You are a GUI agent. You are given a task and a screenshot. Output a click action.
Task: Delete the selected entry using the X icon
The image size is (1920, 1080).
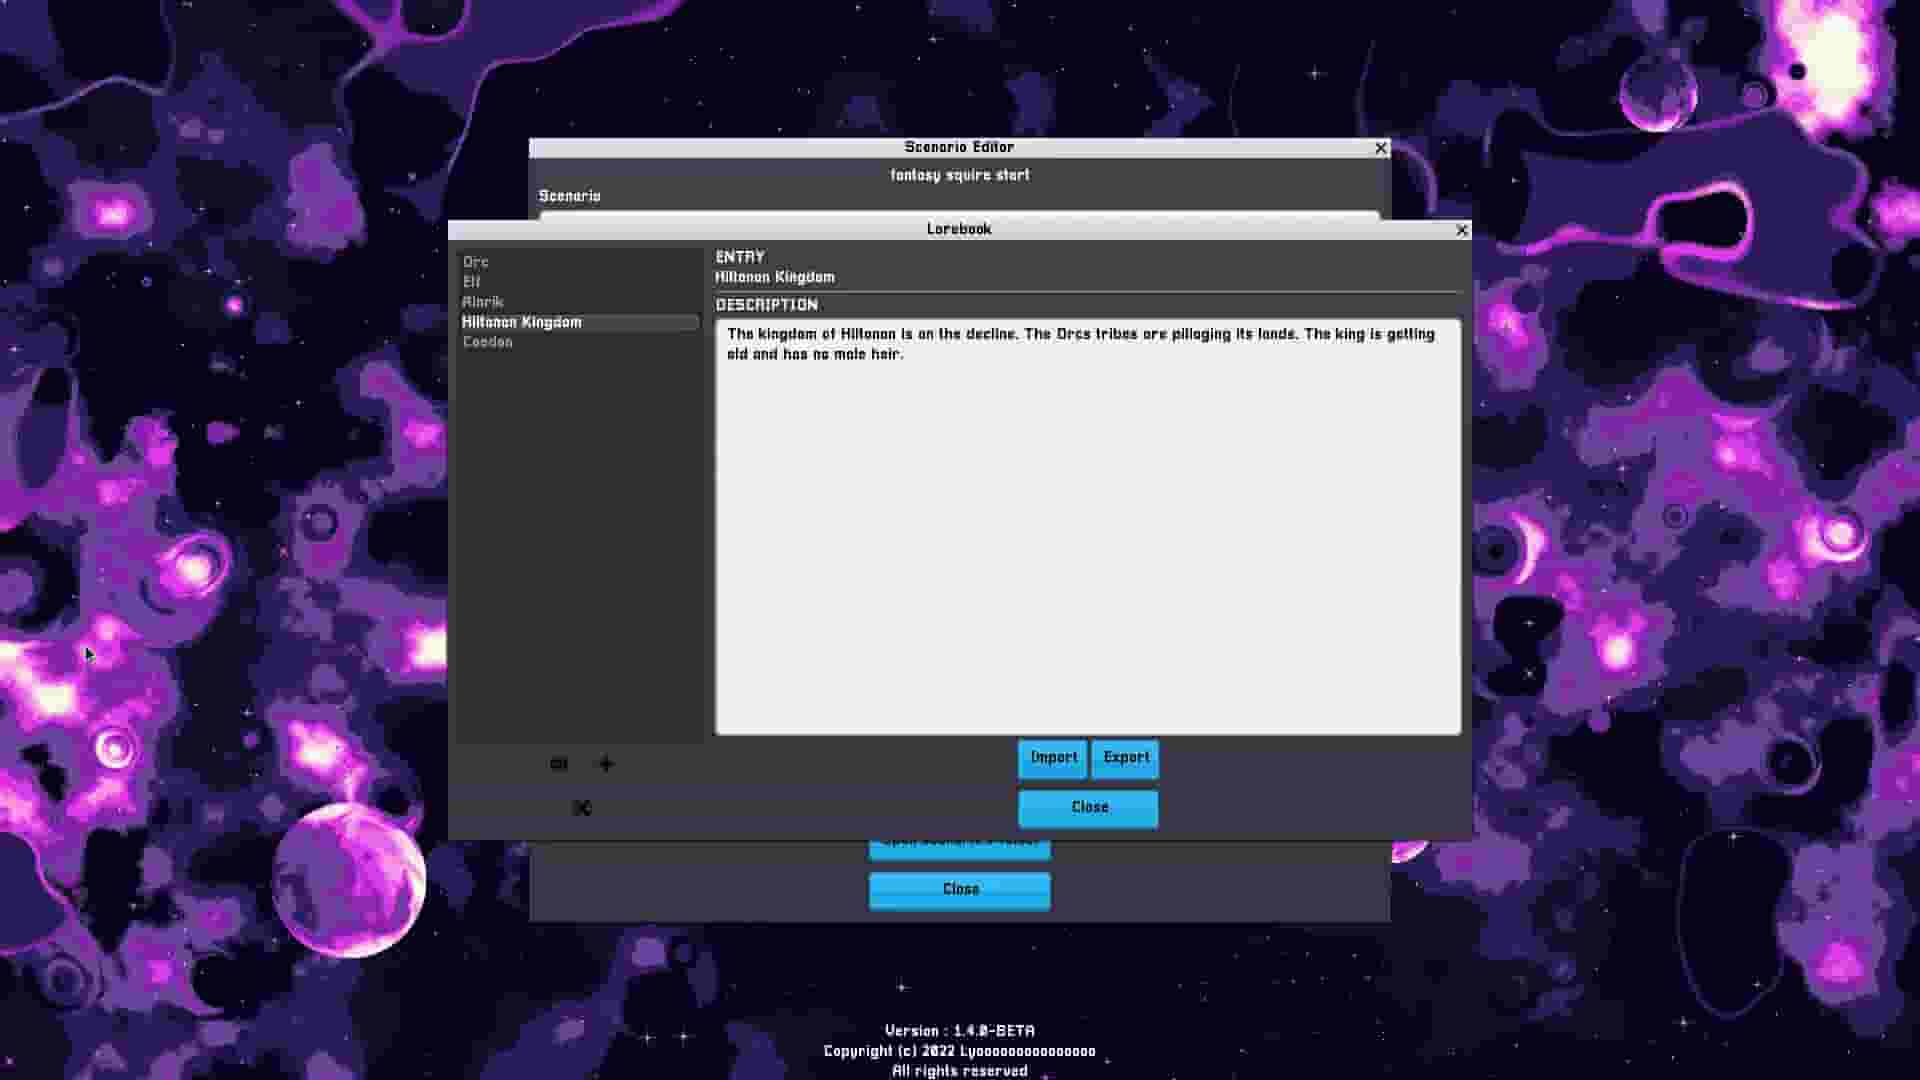(581, 807)
